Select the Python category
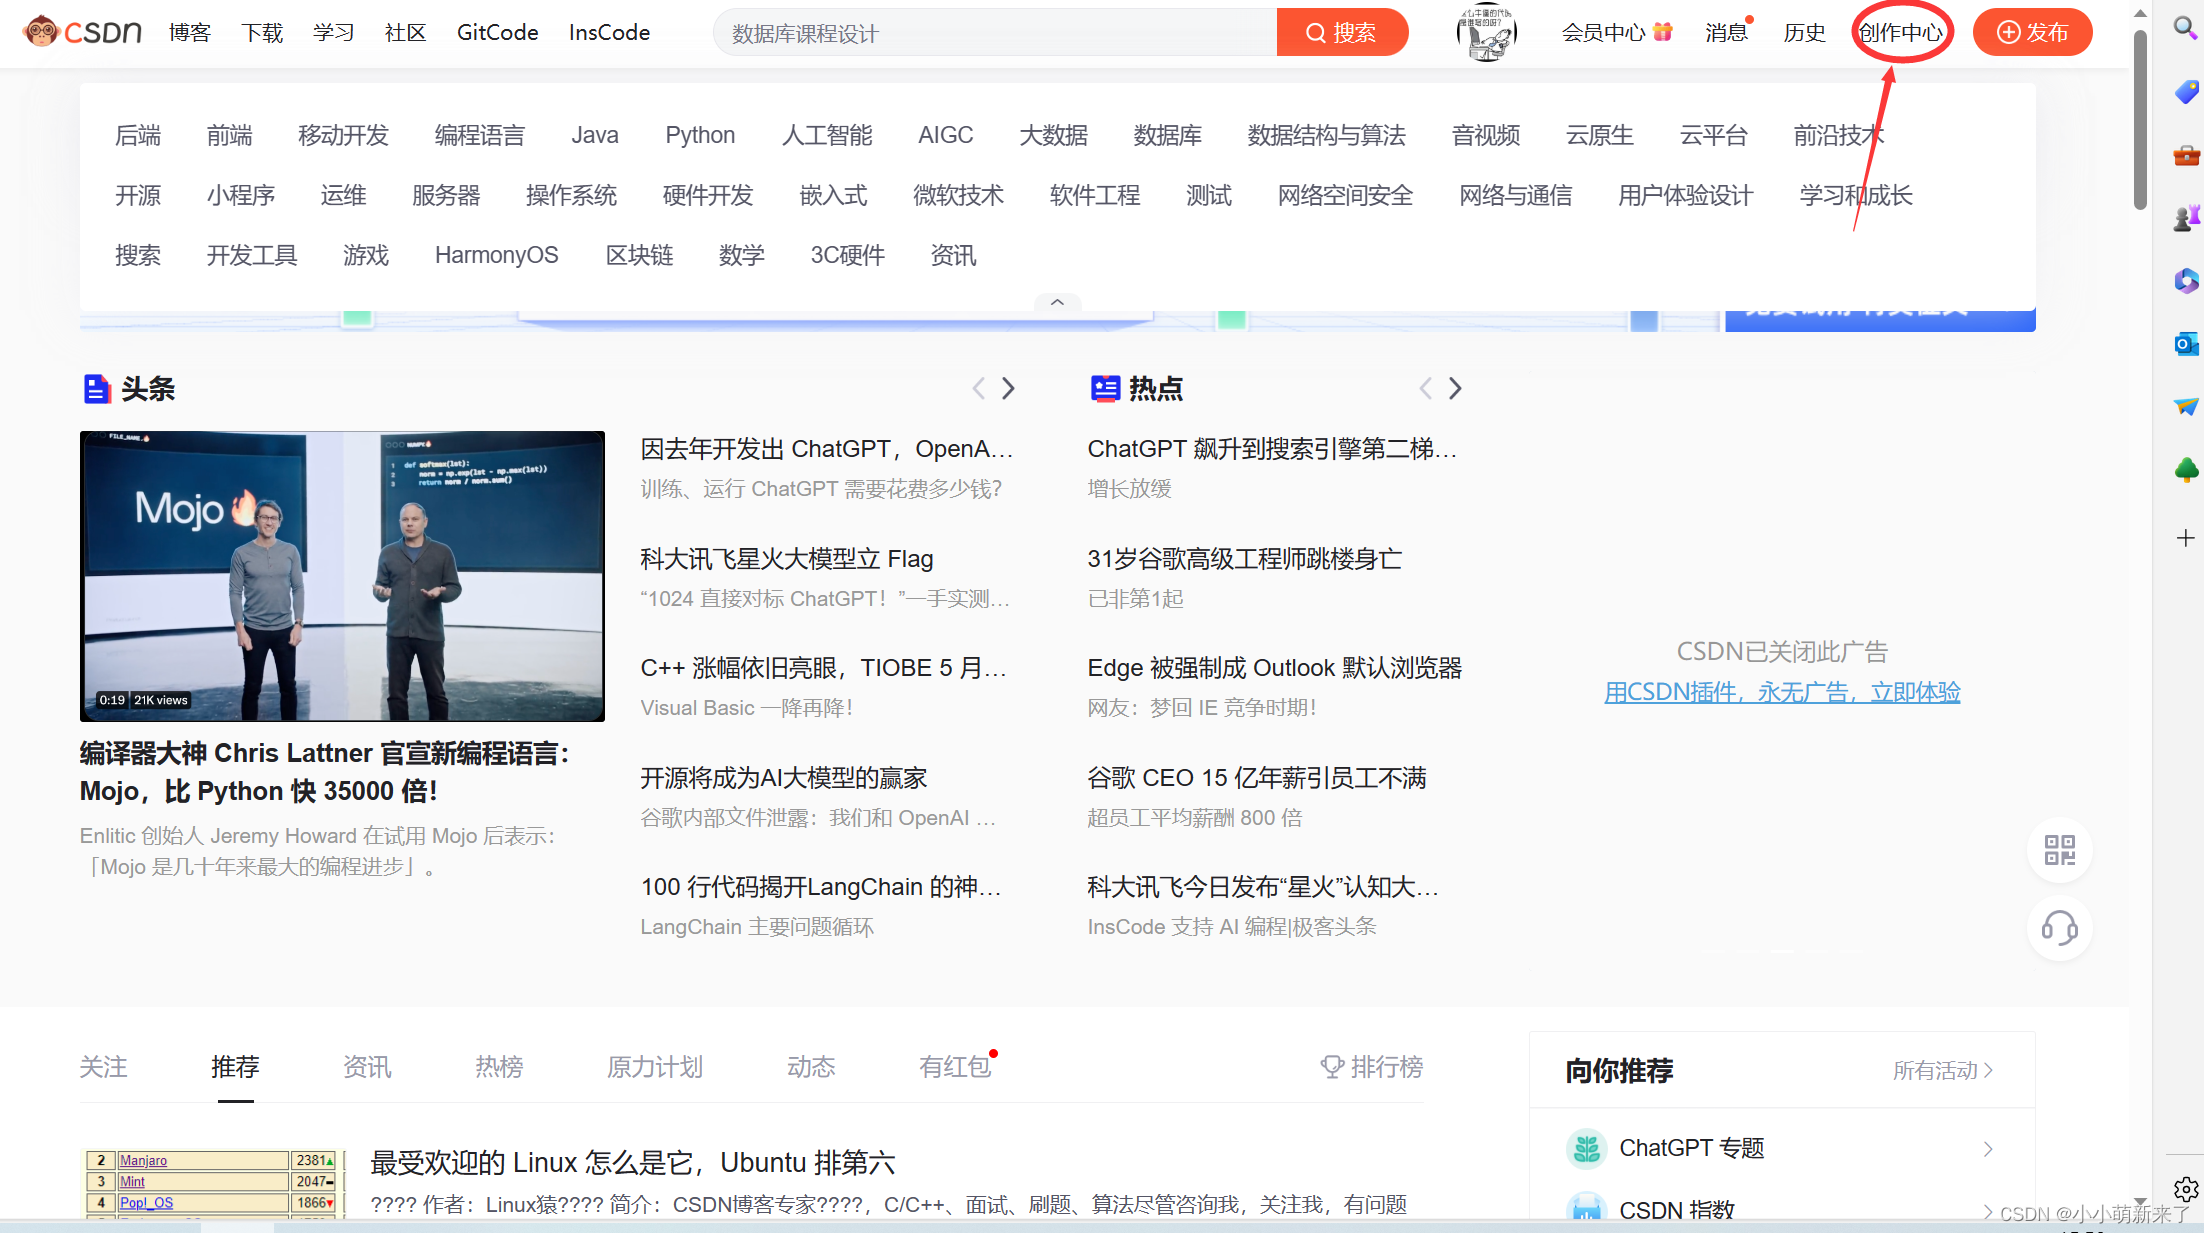The height and width of the screenshot is (1233, 2204). [x=700, y=135]
